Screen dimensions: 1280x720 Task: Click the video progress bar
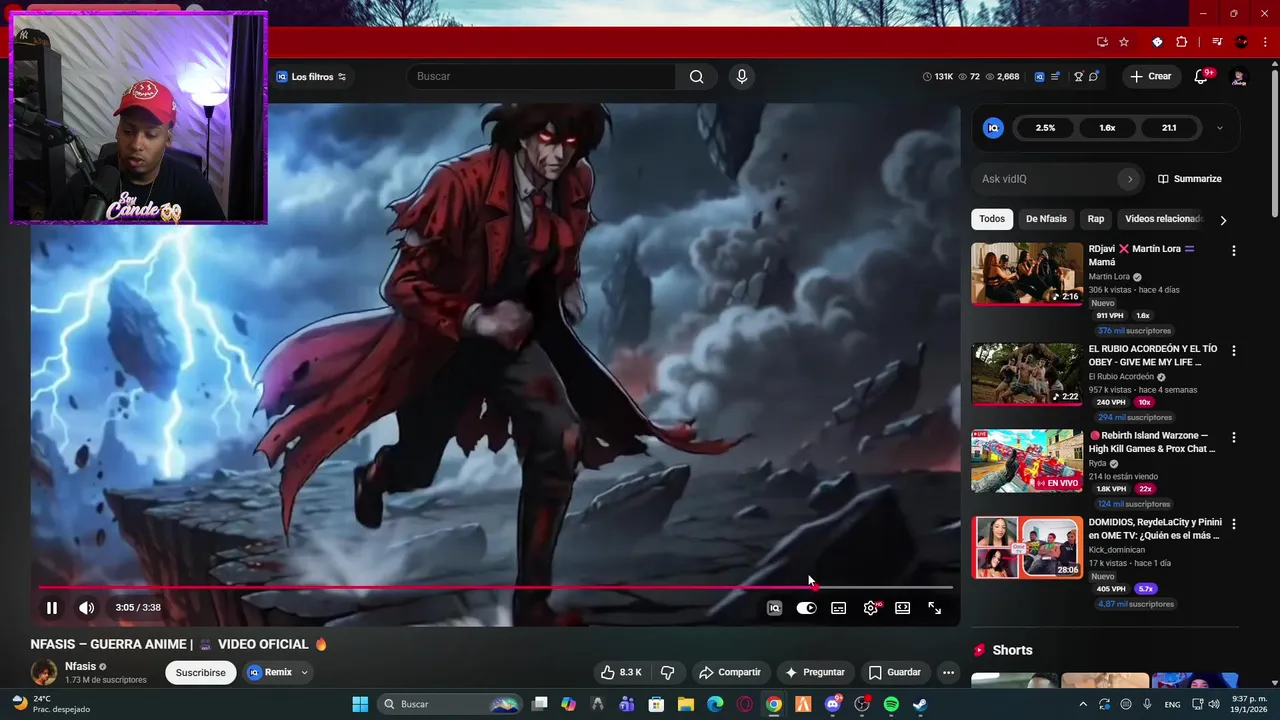(x=495, y=587)
